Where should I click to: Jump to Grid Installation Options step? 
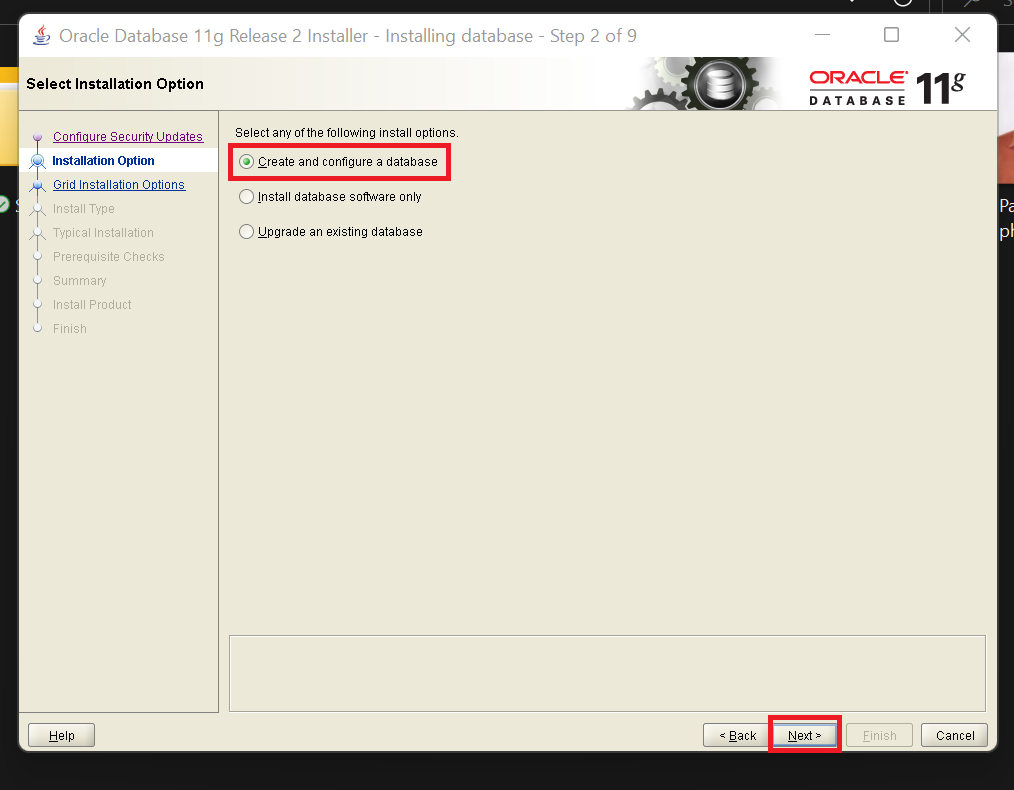(x=119, y=185)
